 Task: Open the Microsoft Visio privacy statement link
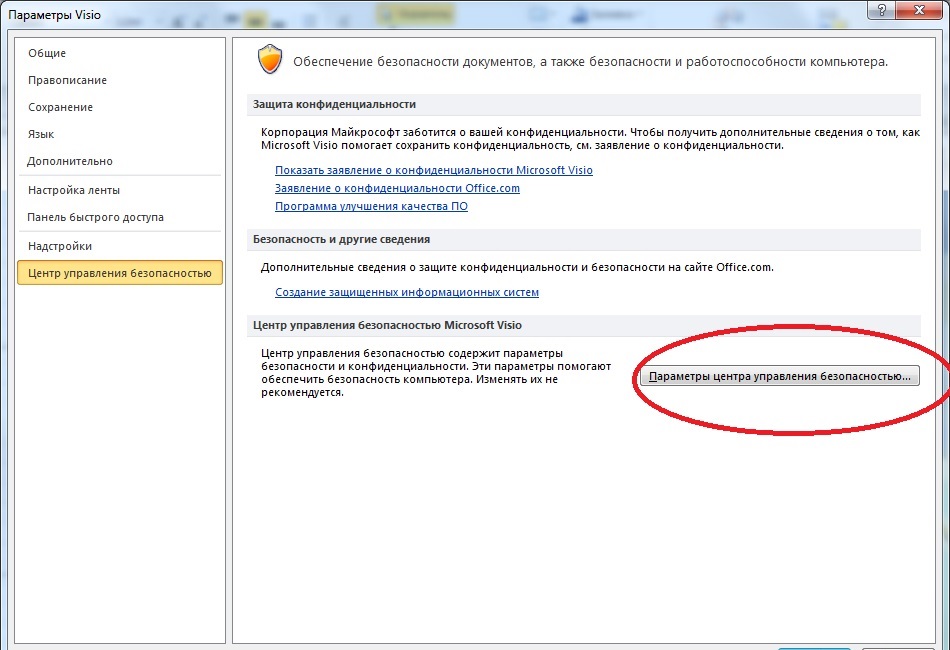point(433,170)
